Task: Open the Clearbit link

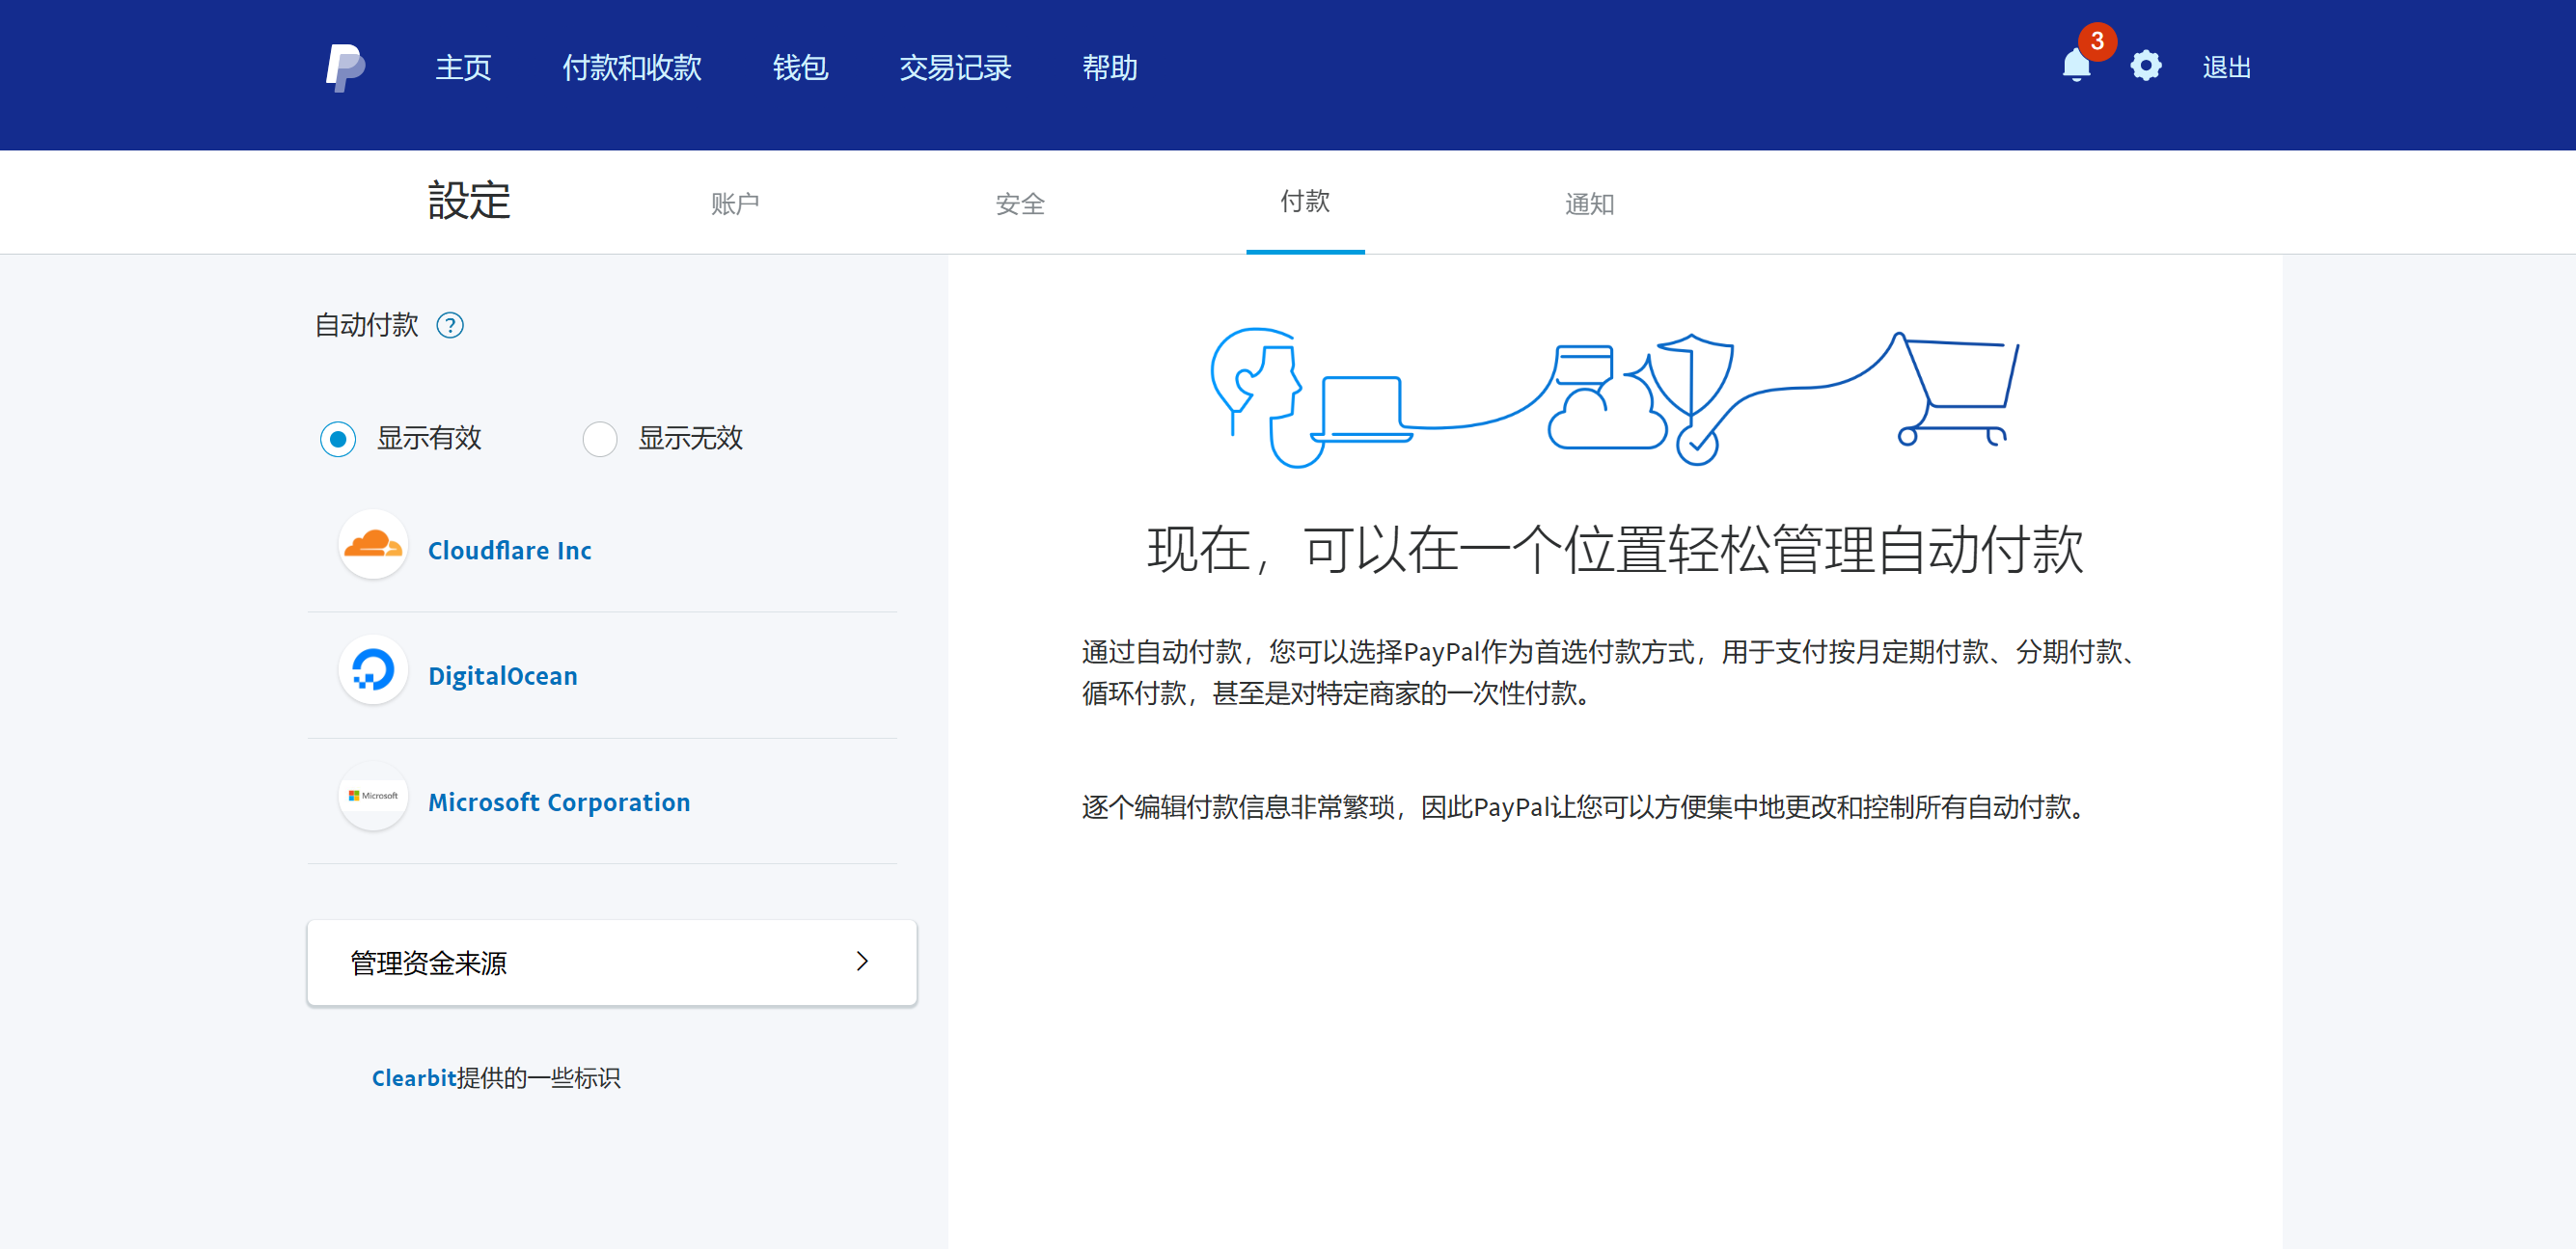Action: click(x=413, y=1078)
